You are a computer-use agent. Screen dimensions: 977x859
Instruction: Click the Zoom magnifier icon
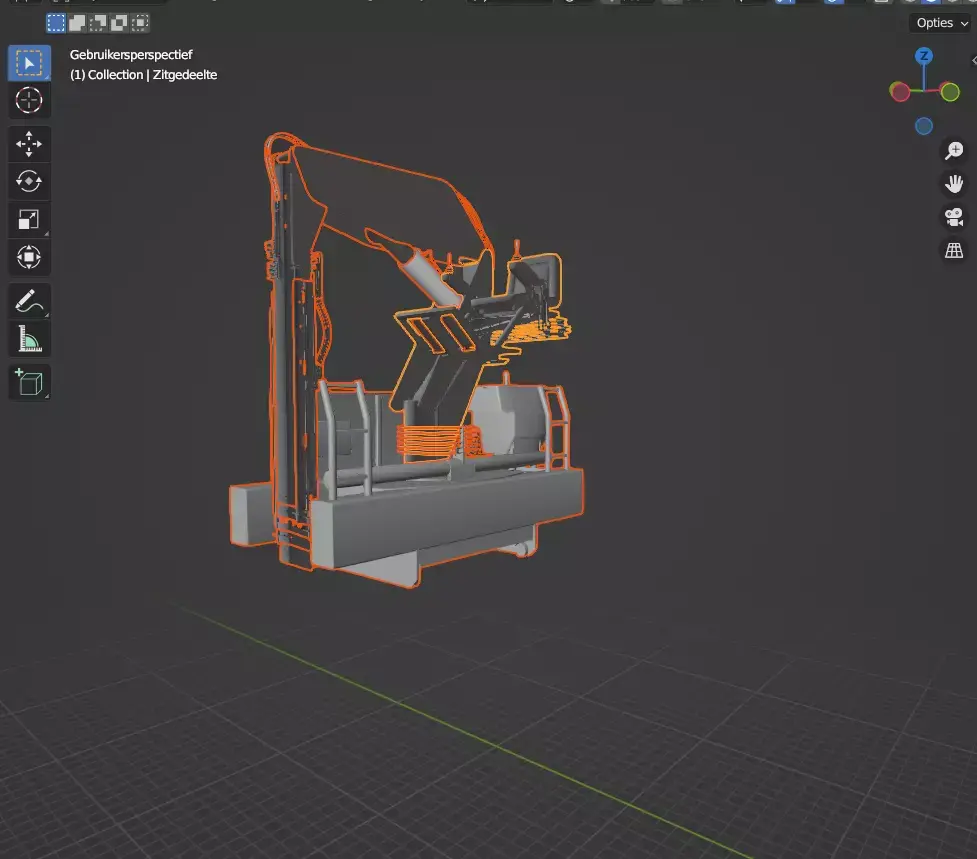pyautogui.click(x=953, y=149)
